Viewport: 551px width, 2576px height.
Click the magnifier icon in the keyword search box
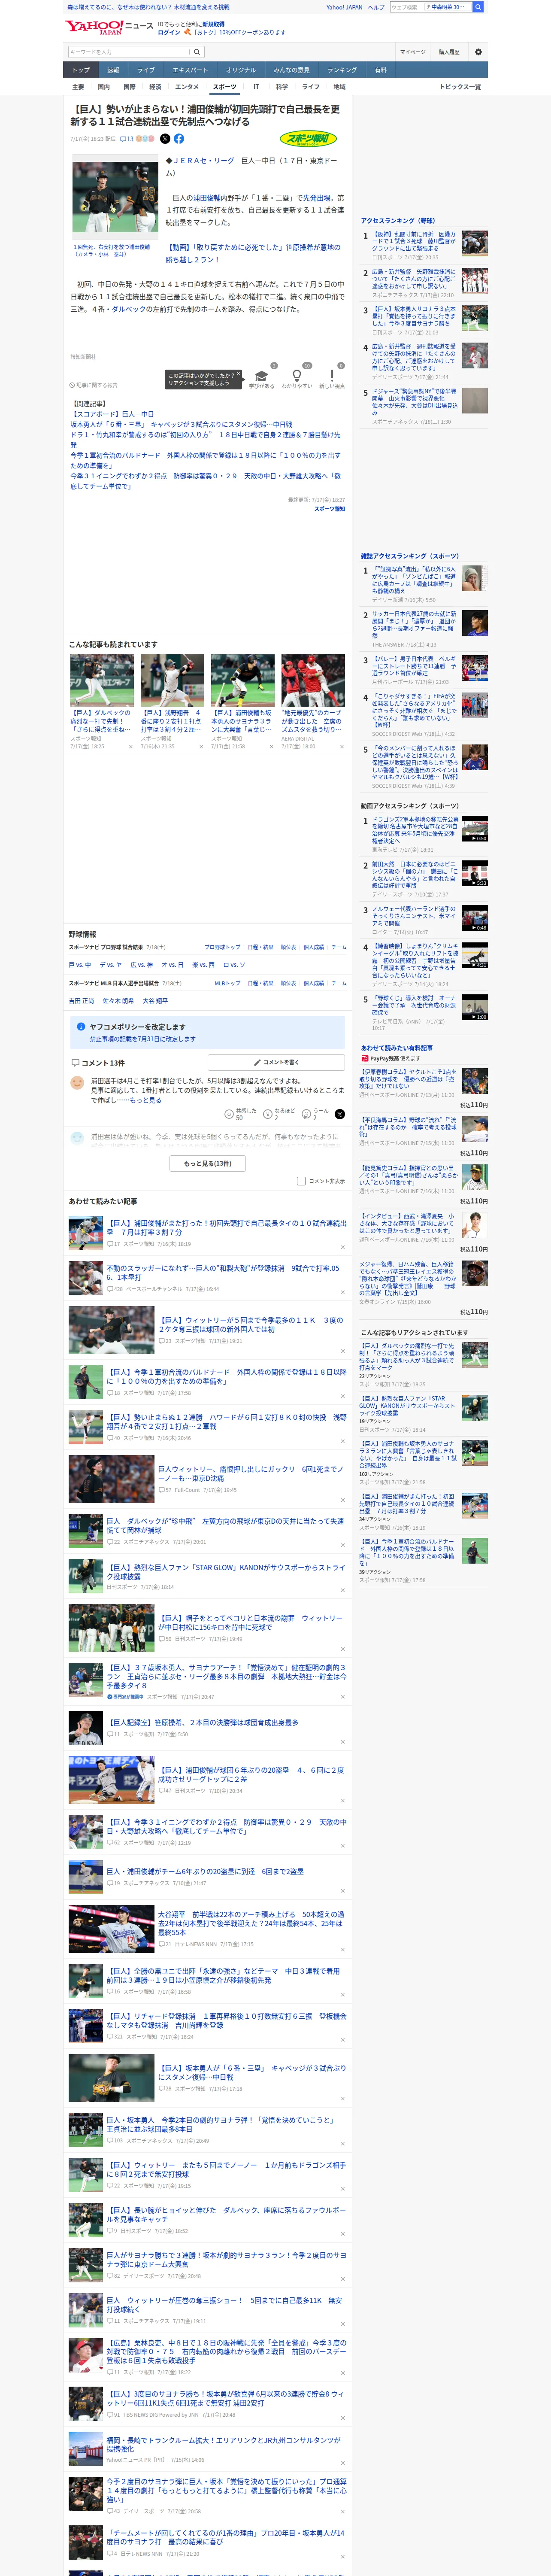(x=197, y=52)
